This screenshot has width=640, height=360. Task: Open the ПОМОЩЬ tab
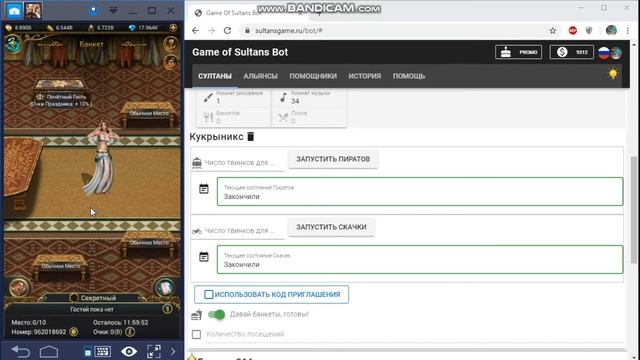point(409,76)
